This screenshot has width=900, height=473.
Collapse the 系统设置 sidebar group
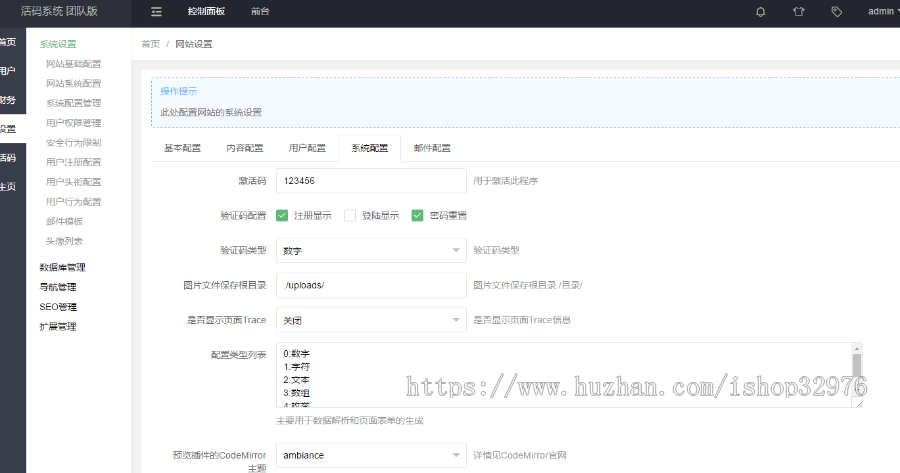tap(58, 44)
